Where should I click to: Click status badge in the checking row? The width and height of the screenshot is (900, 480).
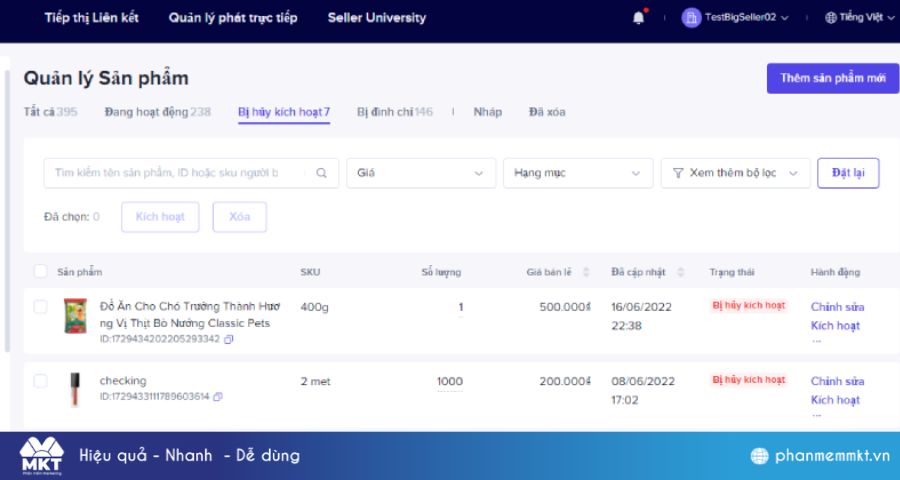click(748, 380)
